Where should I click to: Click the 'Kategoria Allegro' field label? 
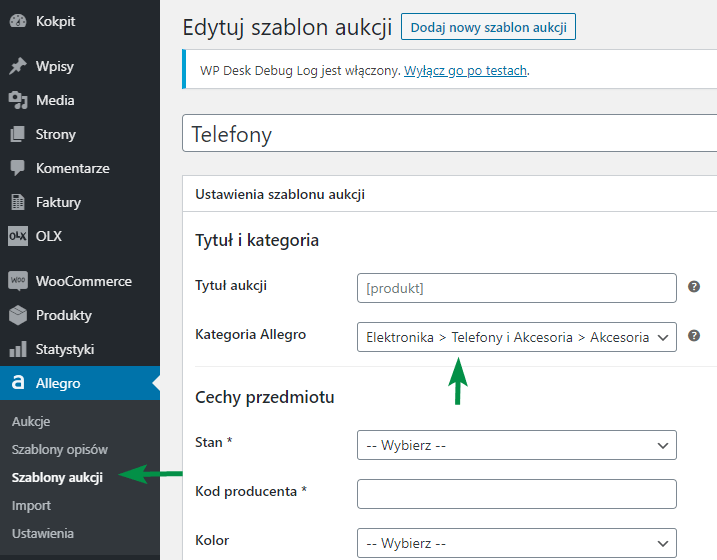(251, 335)
